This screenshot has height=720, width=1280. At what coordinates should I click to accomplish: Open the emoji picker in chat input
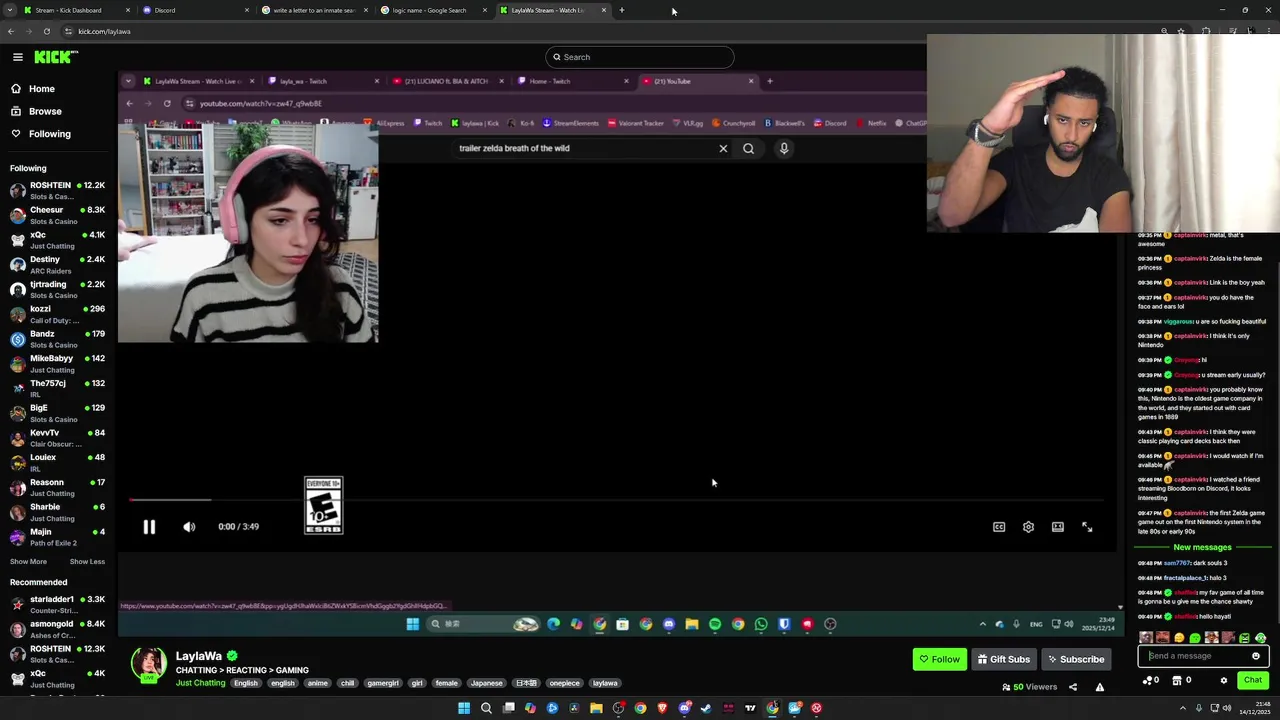coord(1256,656)
